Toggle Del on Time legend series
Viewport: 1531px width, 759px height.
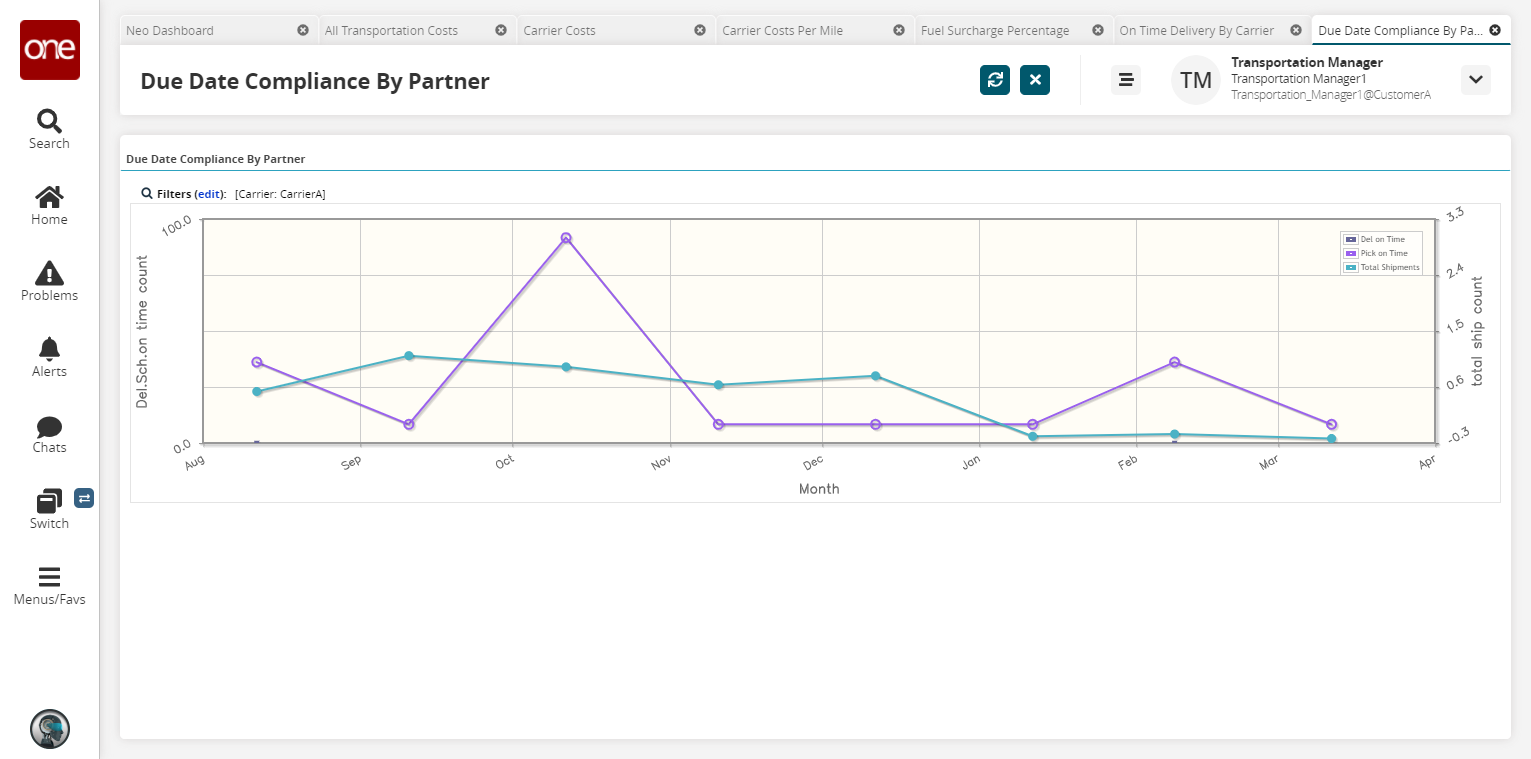[1382, 239]
